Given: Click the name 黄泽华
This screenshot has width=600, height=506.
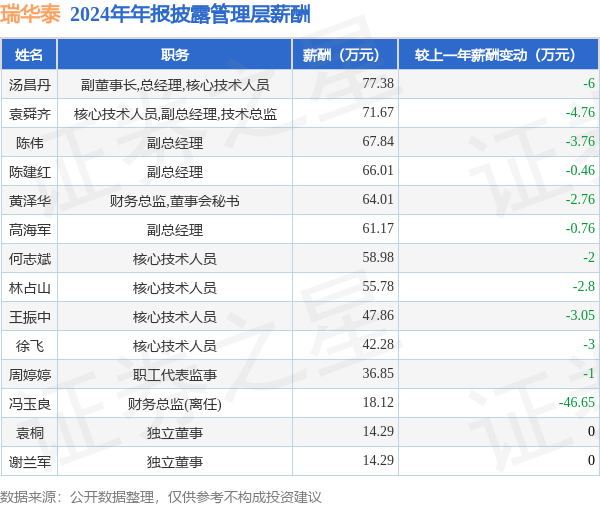Looking at the screenshot, I should click(30, 201).
